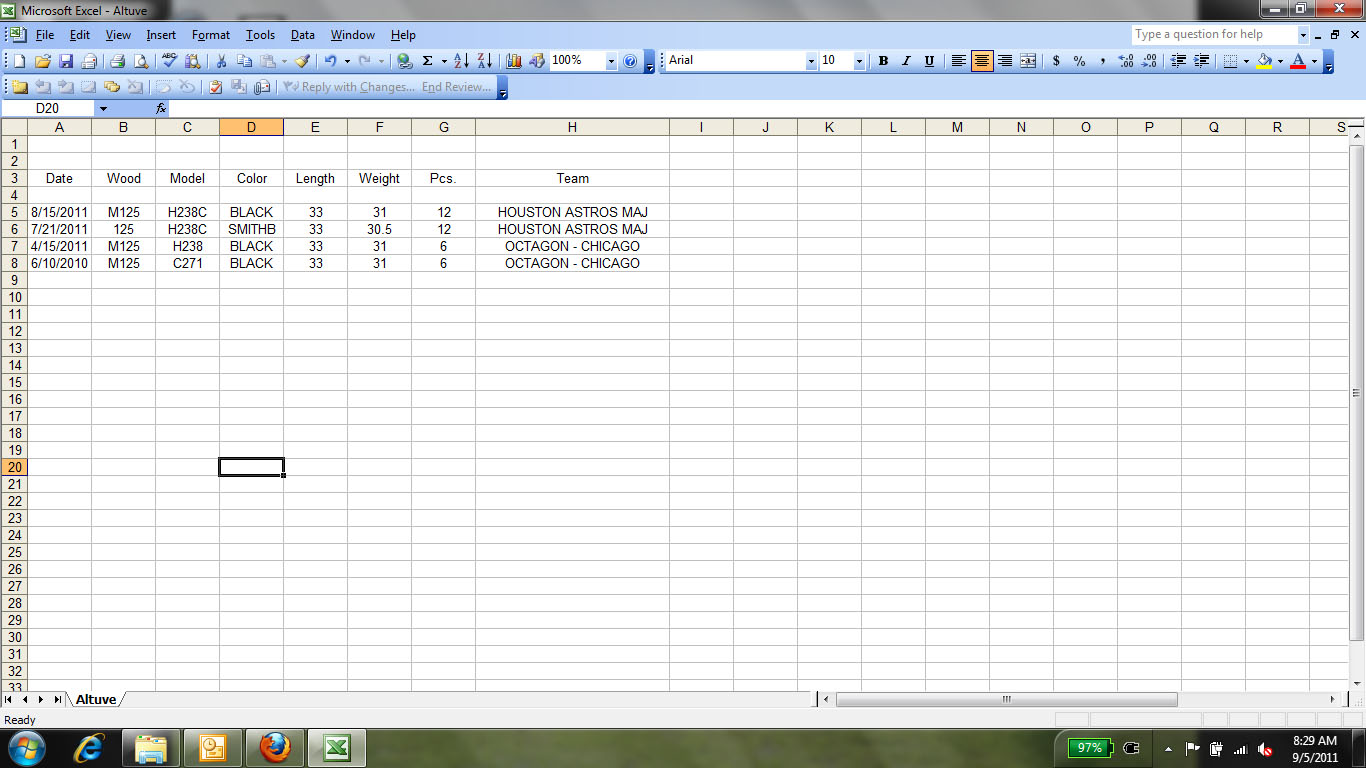Open the Font Color palette dropdown arrow
Viewport: 1366px width, 768px height.
1314,61
